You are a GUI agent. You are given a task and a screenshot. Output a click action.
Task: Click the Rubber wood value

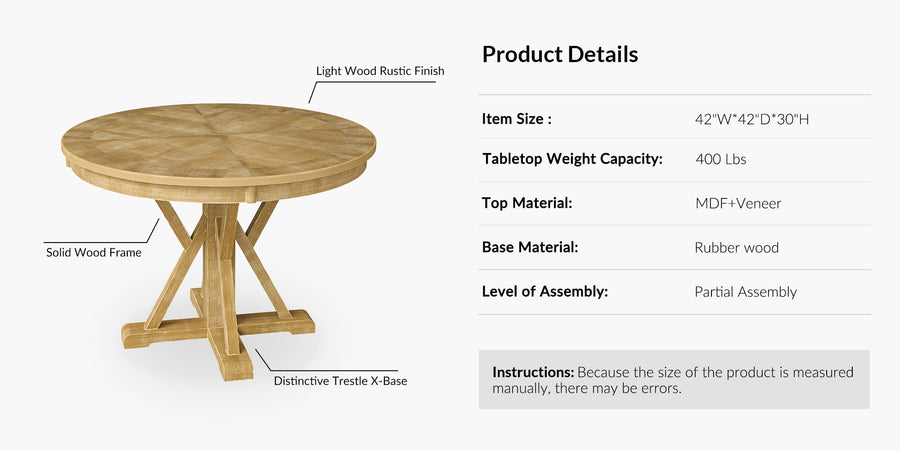tap(736, 247)
